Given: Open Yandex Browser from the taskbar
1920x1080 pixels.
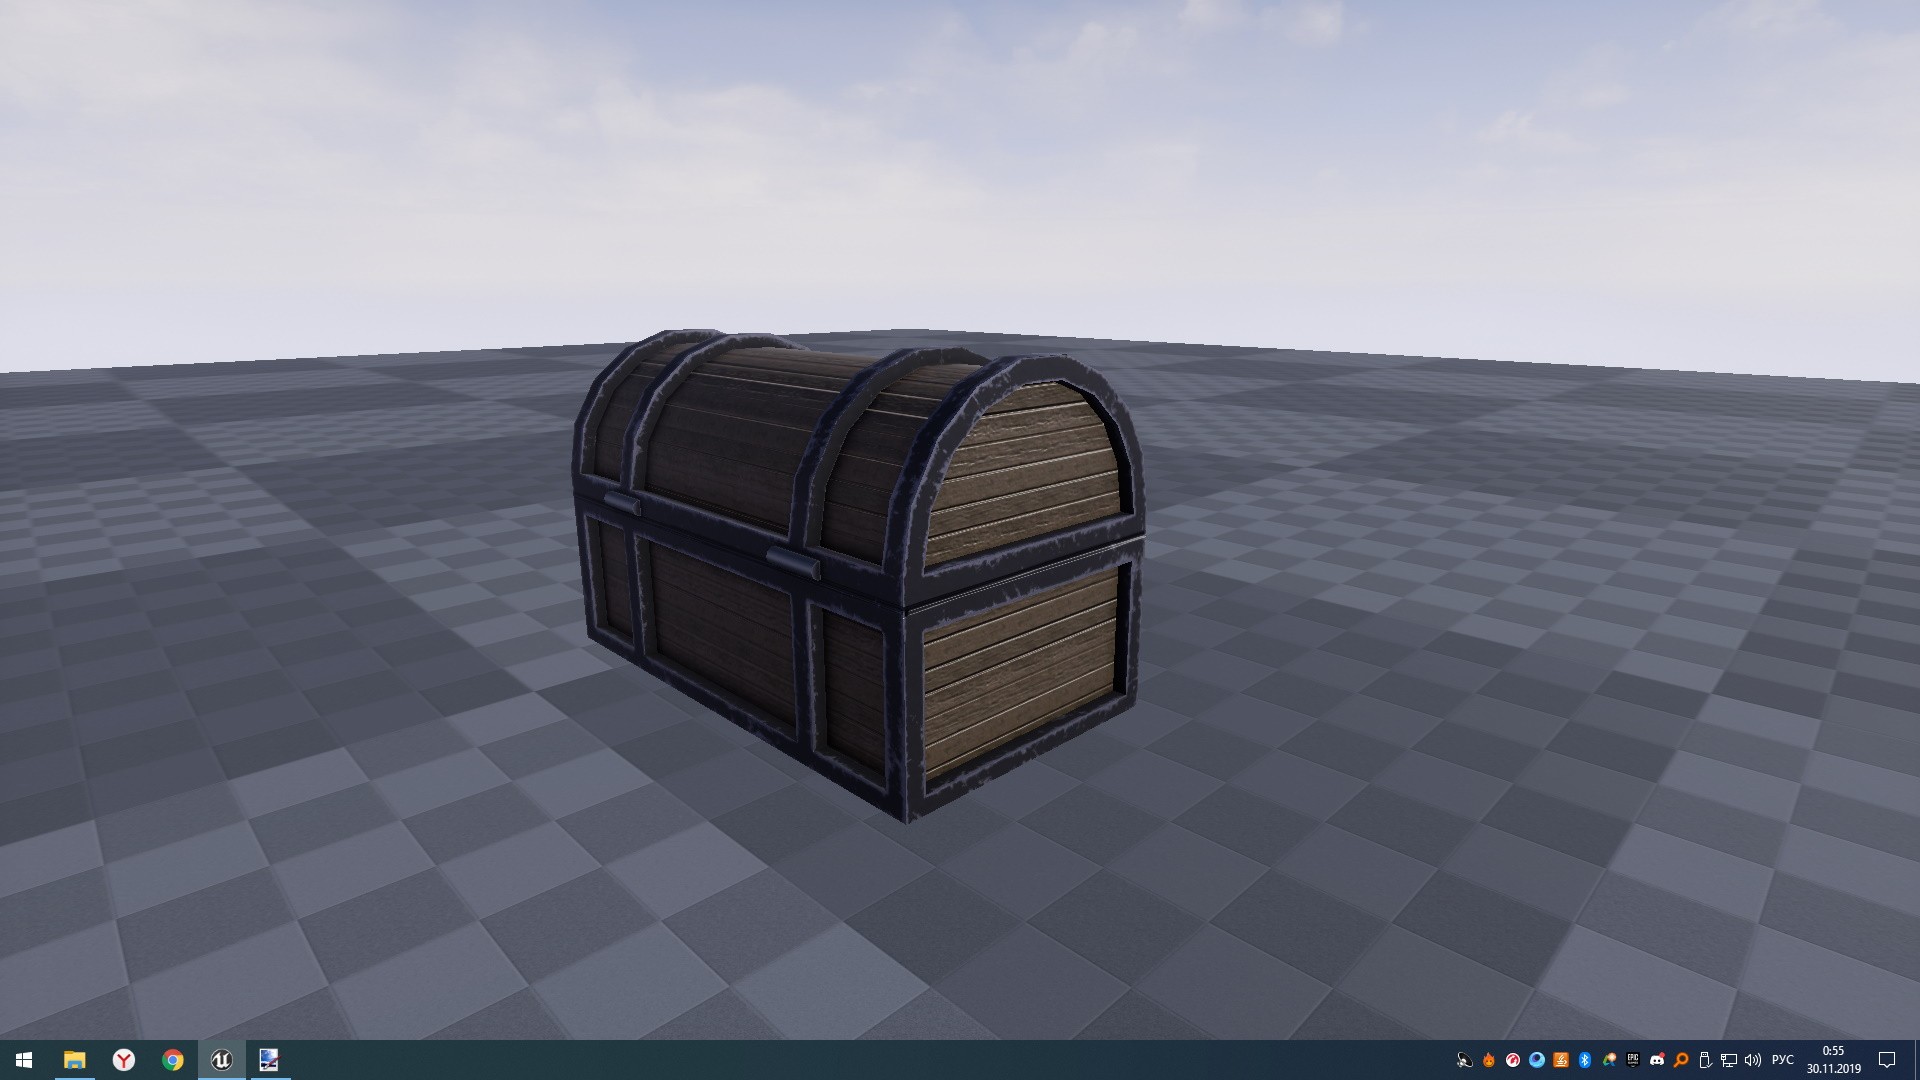Looking at the screenshot, I should [123, 1059].
